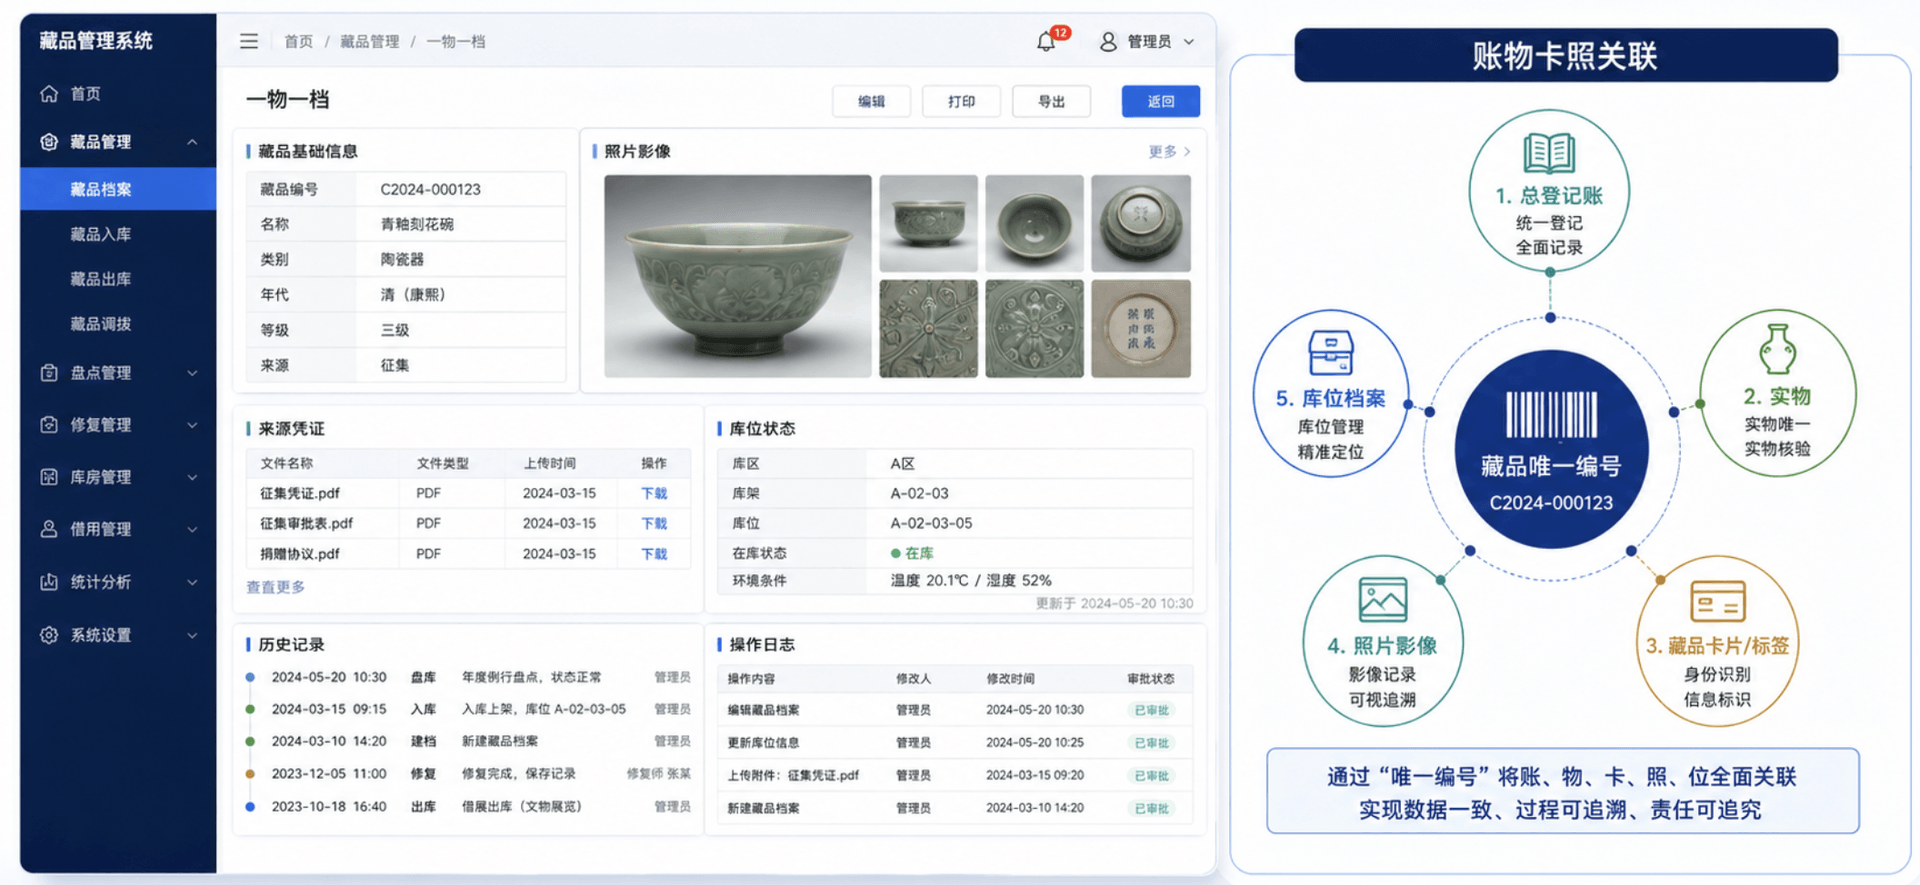The image size is (1920, 885).
Task: Open 更多 link in 照片影像 panel
Action: [1169, 152]
